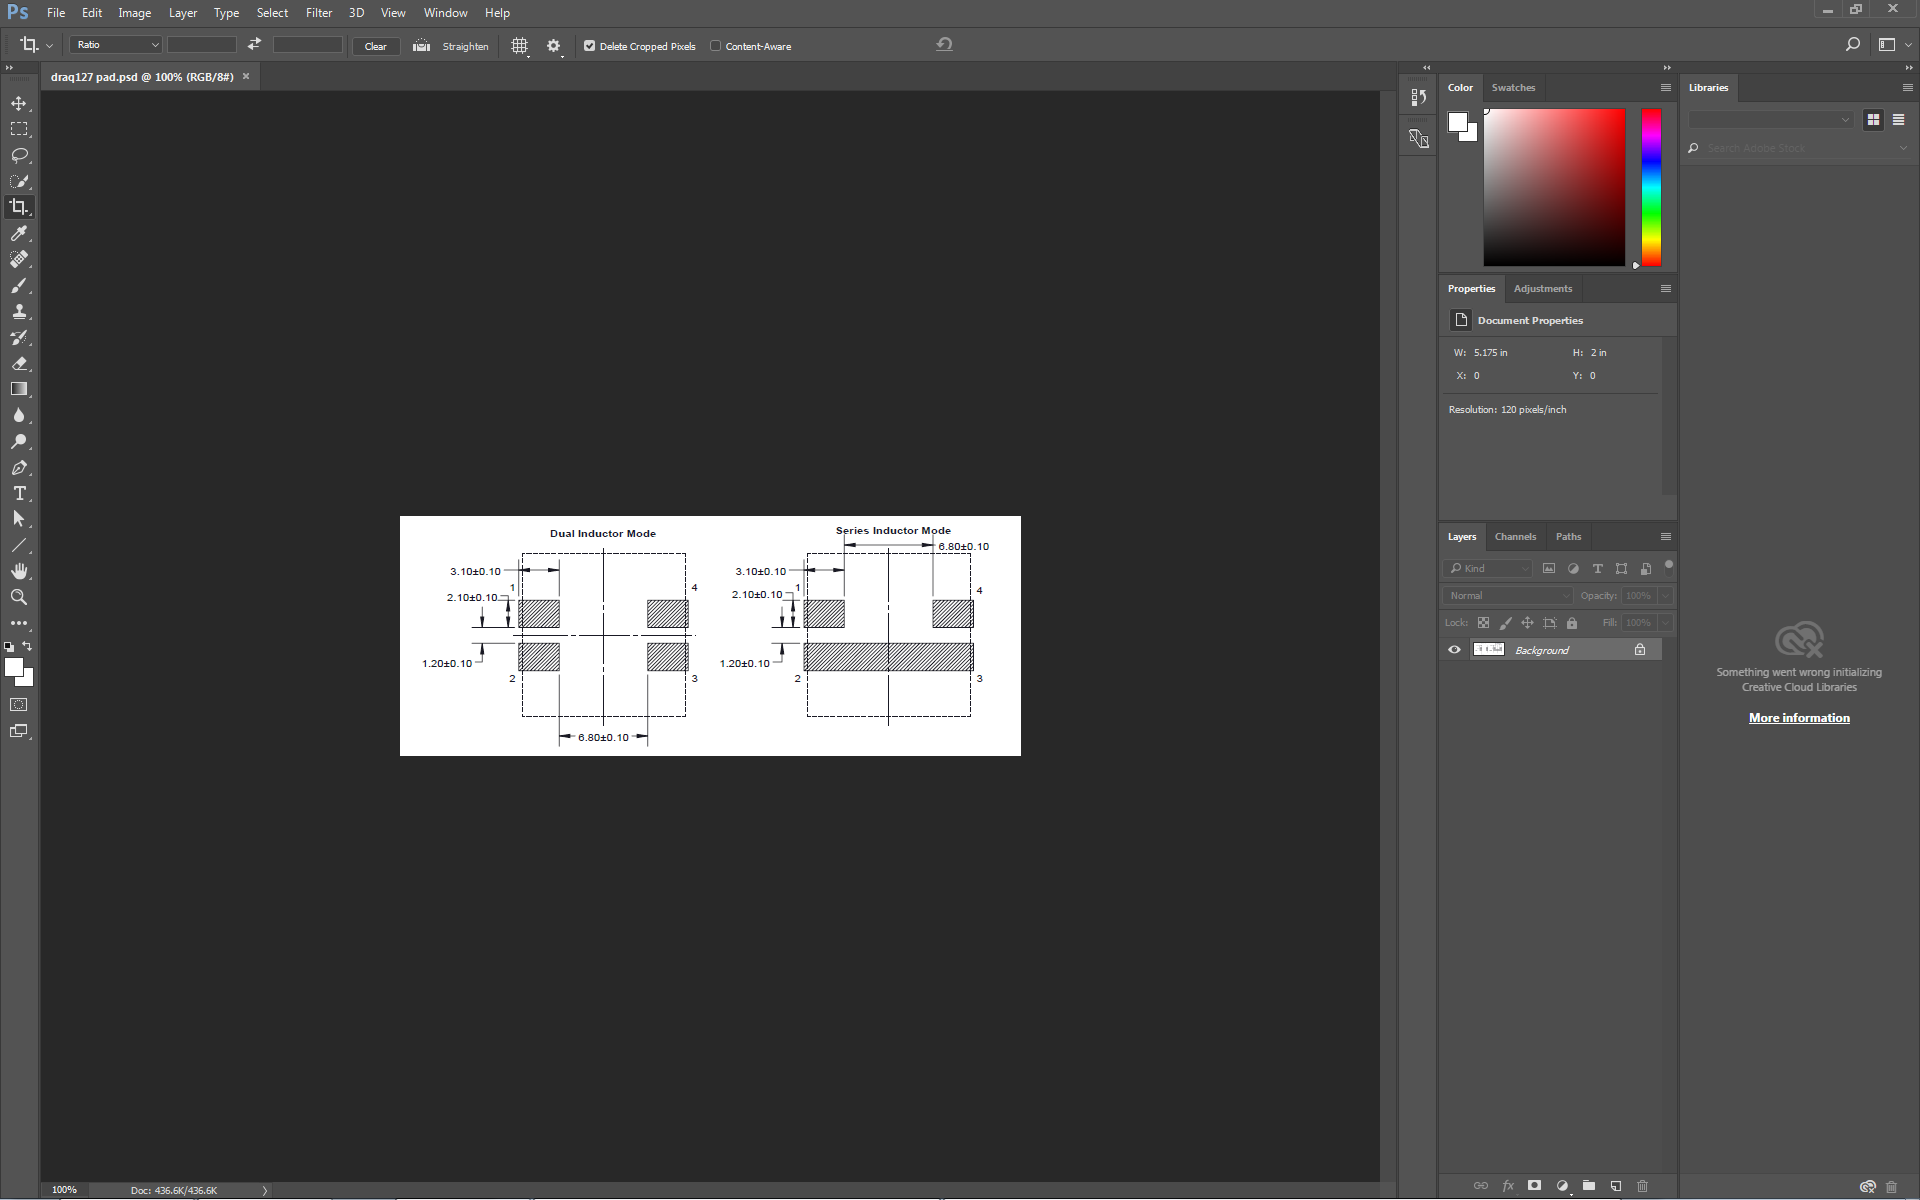Select the Eyedropper tool
Screen dimensions: 1920x1200
pyautogui.click(x=19, y=233)
